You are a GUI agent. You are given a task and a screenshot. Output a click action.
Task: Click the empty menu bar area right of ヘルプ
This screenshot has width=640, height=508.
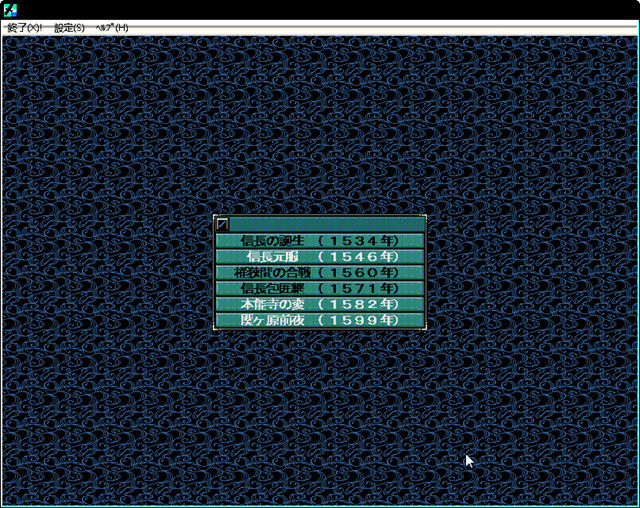(x=380, y=28)
